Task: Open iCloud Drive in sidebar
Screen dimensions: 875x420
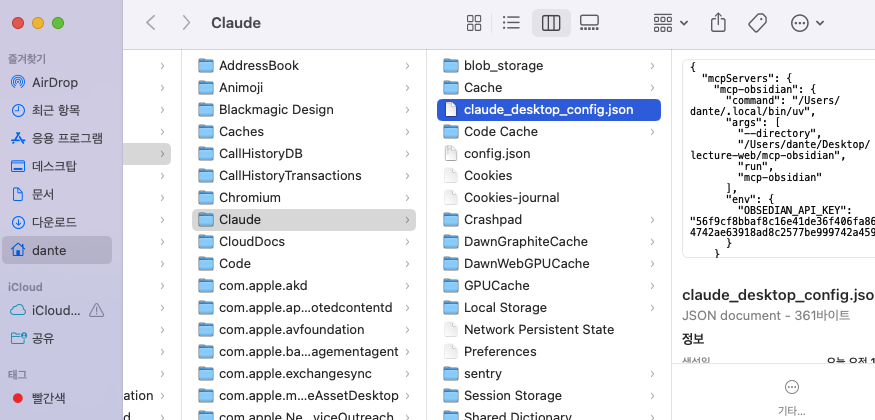Action: [46, 310]
